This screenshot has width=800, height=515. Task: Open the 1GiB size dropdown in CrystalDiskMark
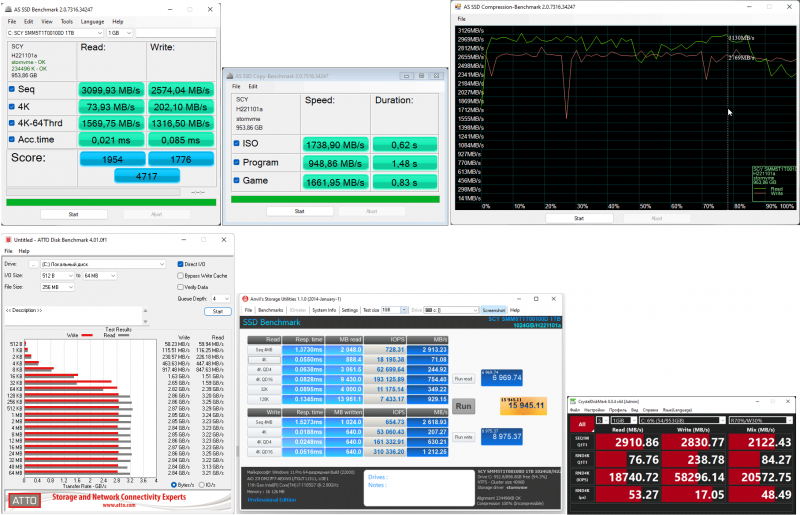coord(623,420)
